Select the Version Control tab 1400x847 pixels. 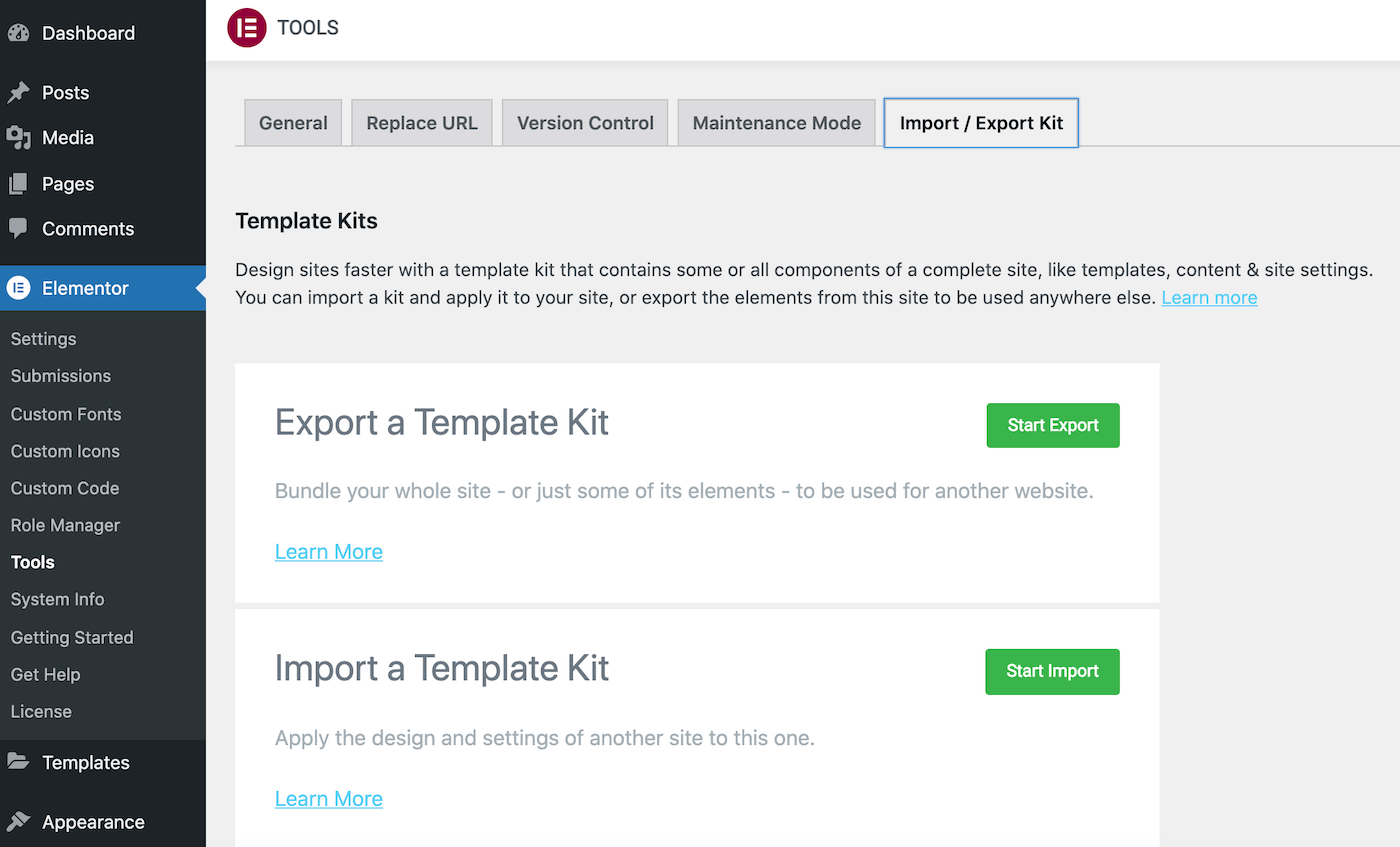coord(584,122)
